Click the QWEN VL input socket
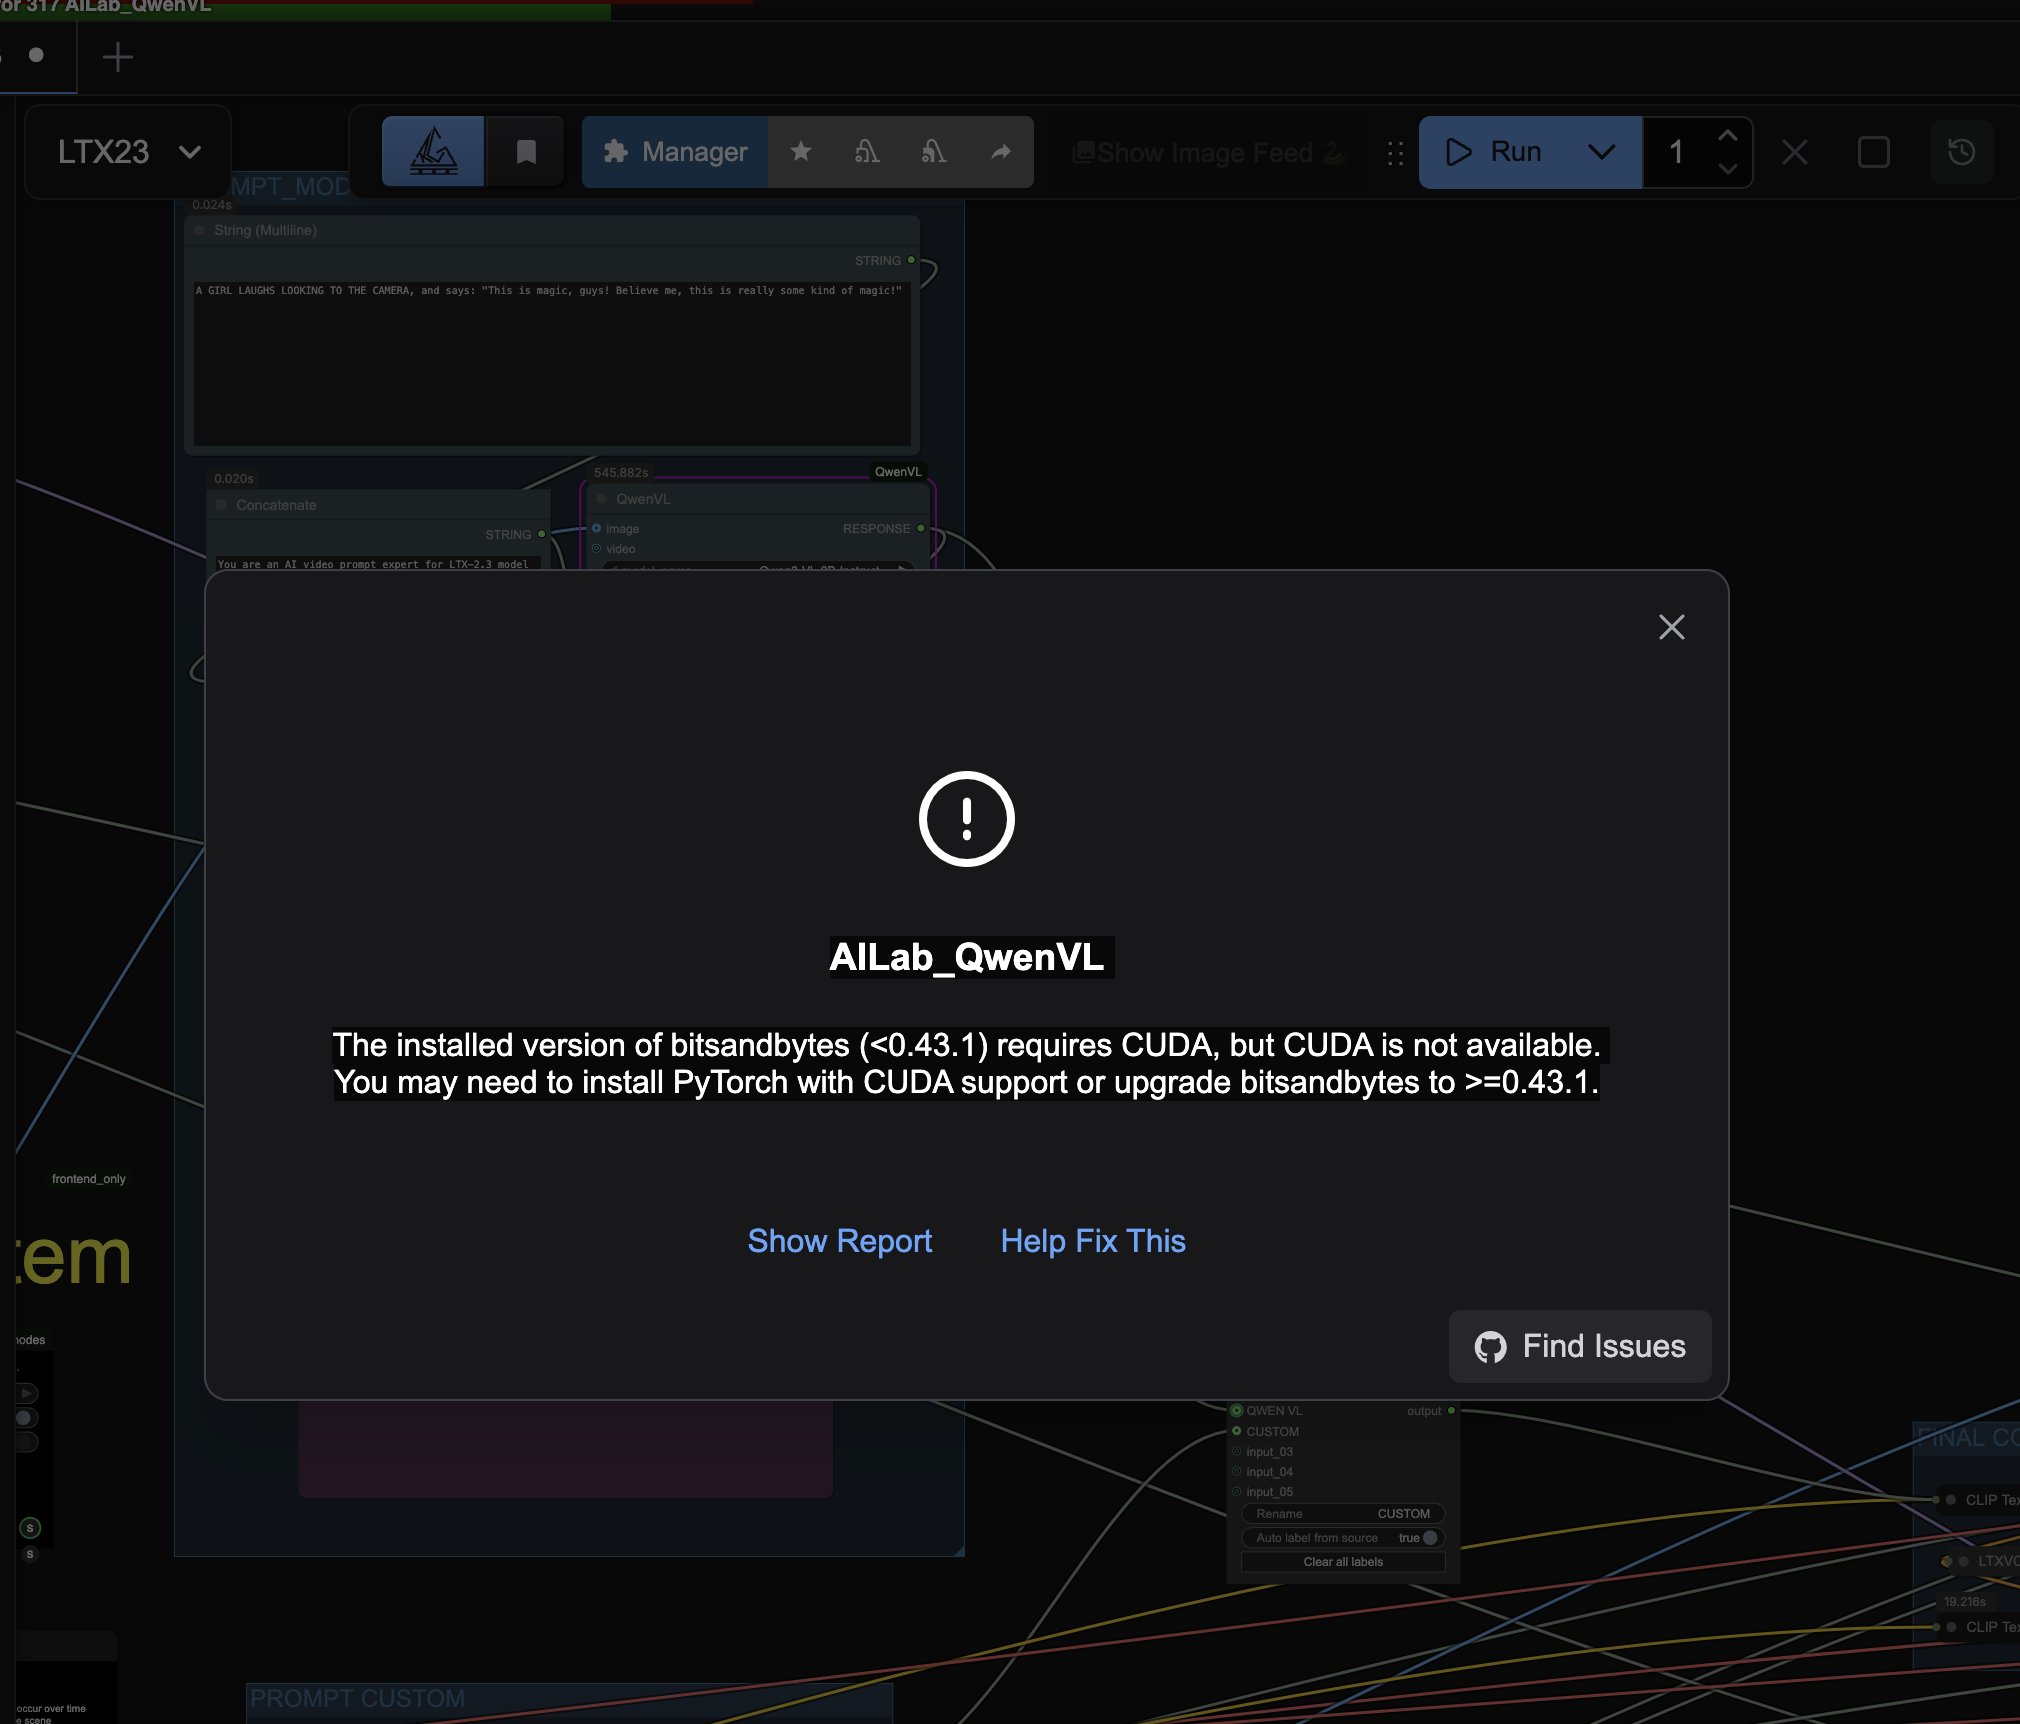Image resolution: width=2020 pixels, height=1724 pixels. click(1237, 1411)
